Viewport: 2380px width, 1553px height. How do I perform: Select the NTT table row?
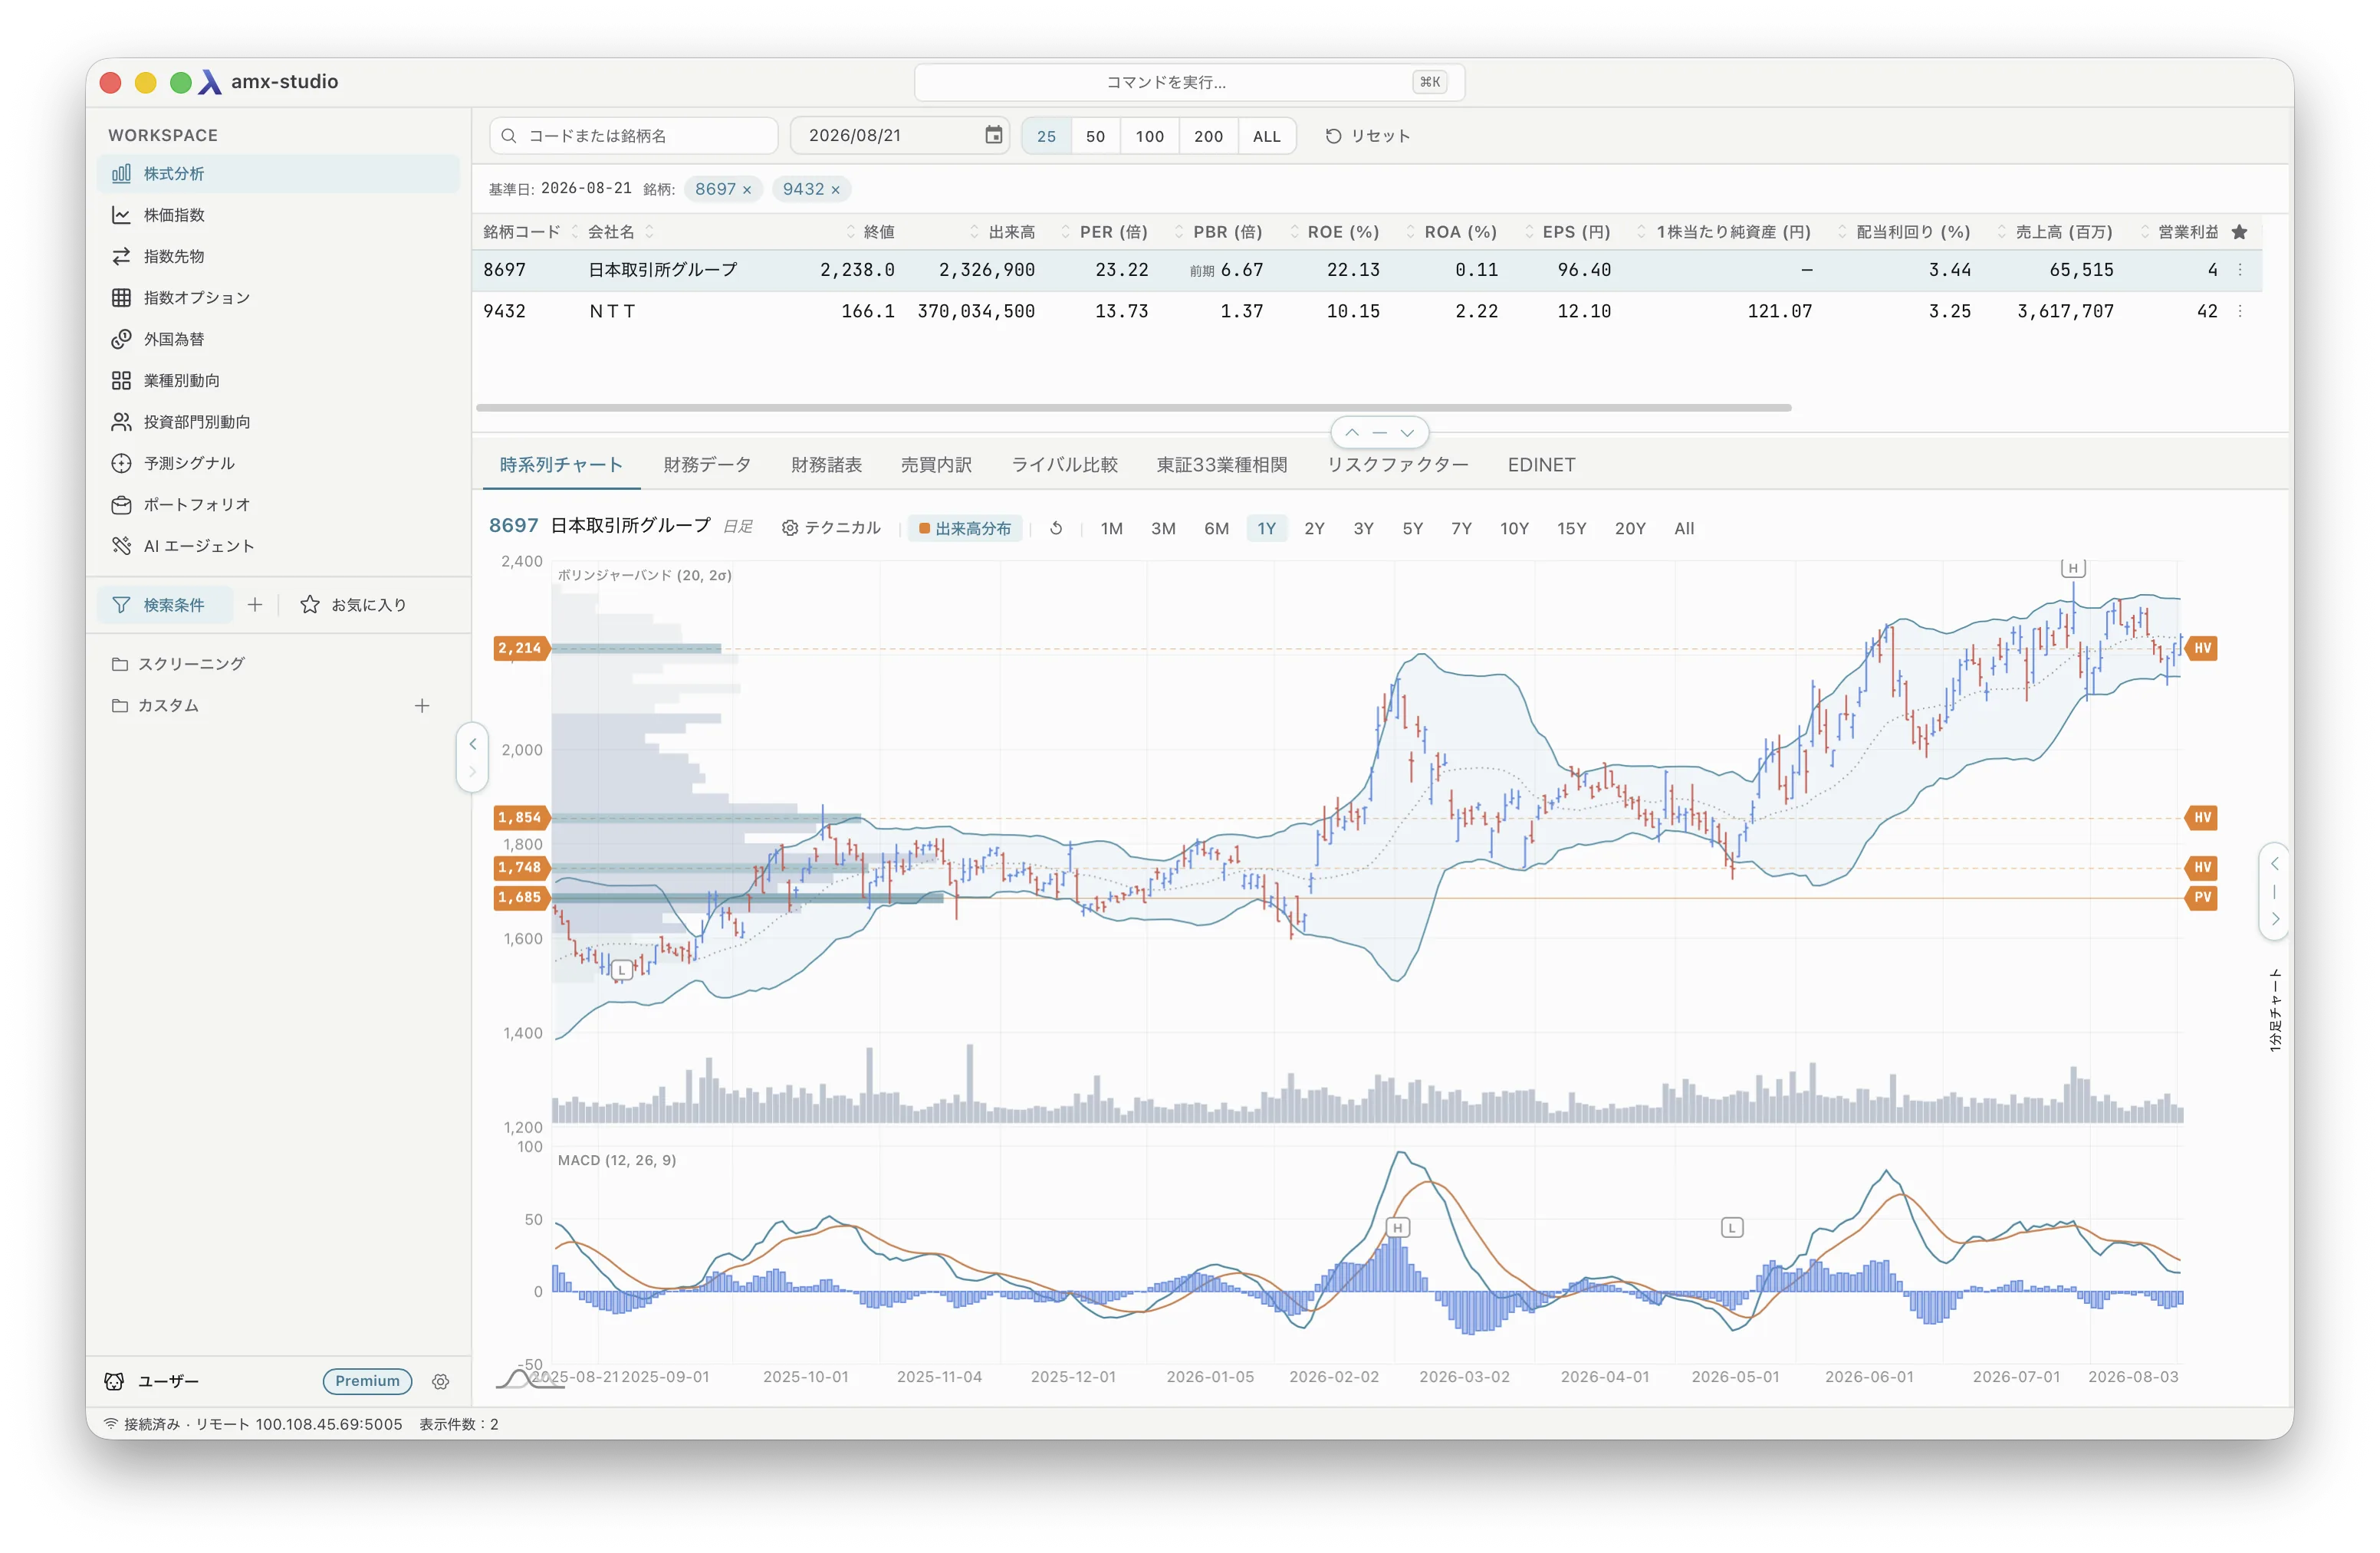1367,311
